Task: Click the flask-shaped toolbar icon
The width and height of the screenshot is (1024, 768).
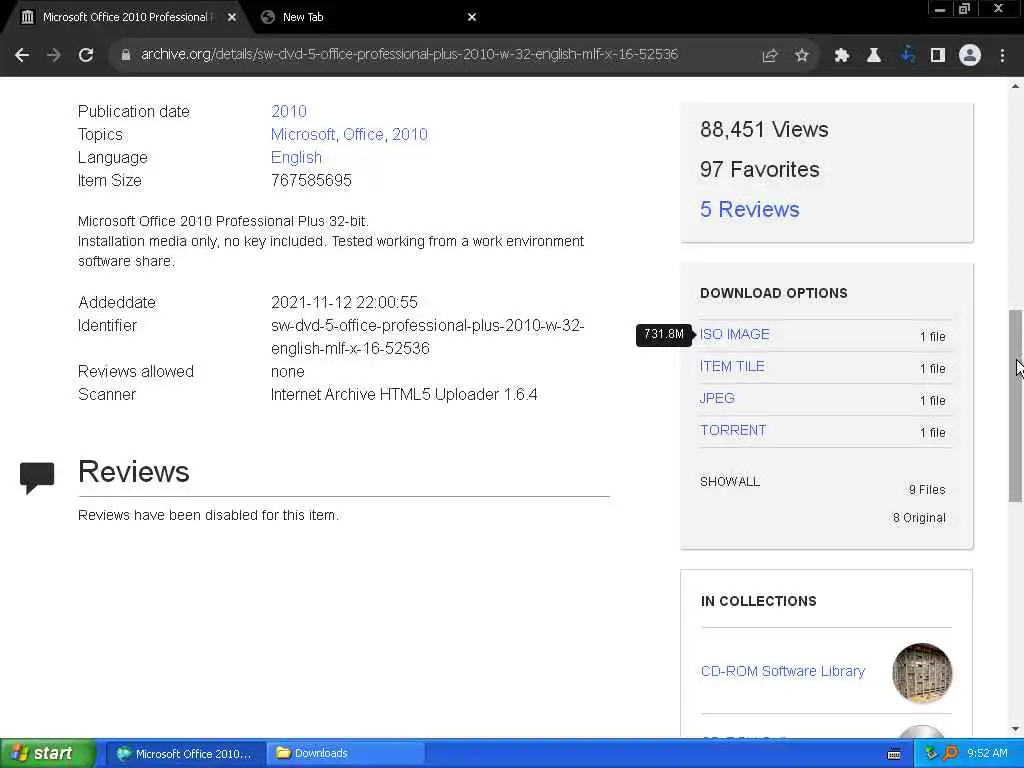Action: (x=873, y=56)
